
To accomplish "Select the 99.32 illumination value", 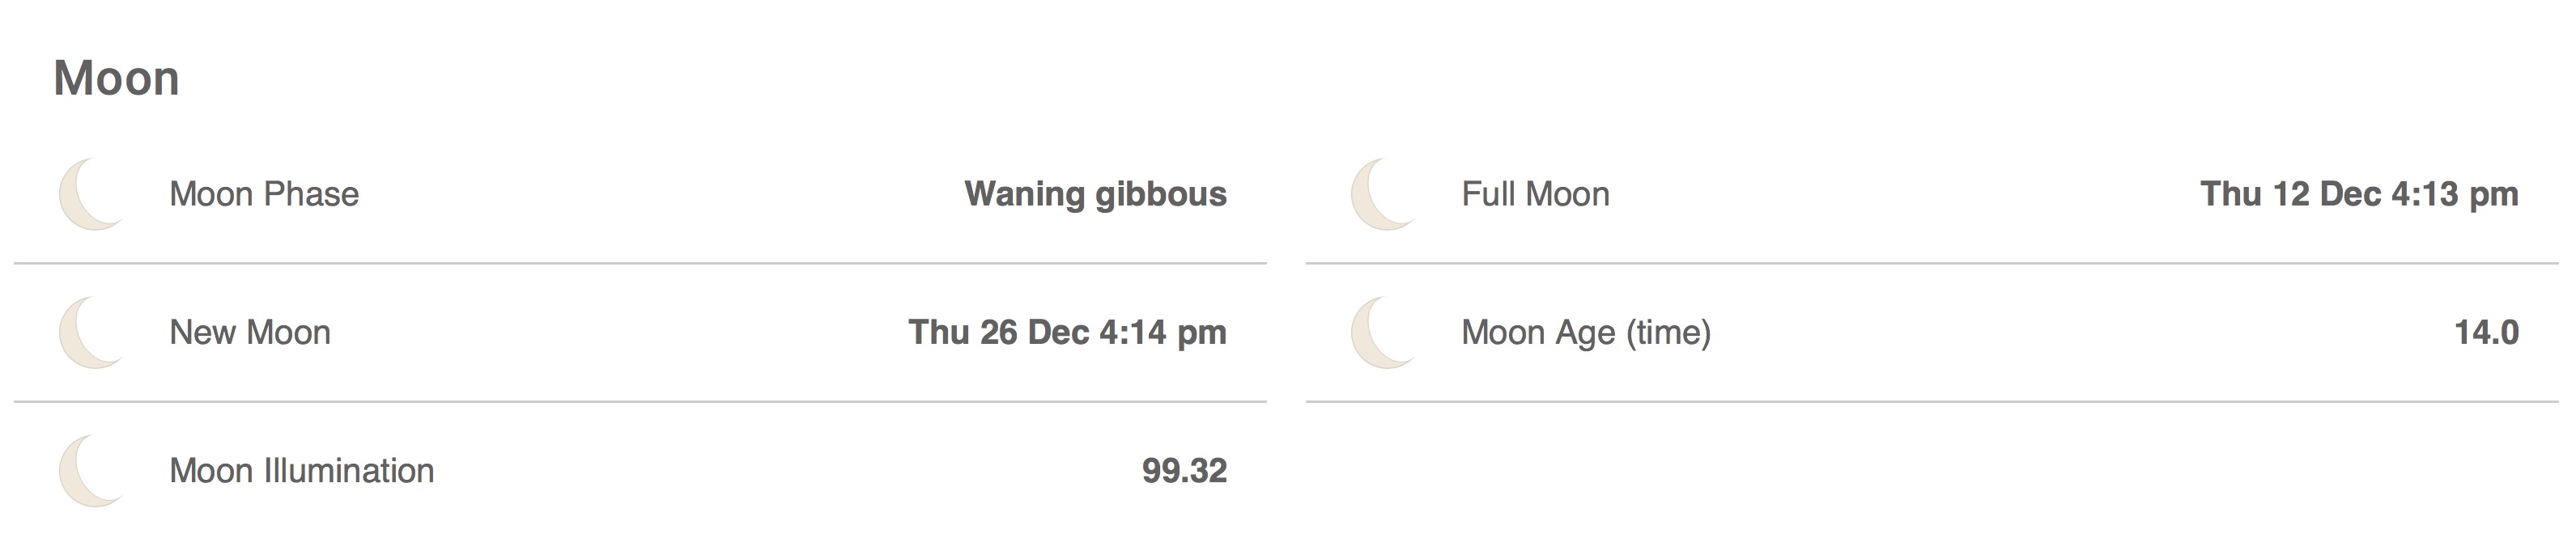I will point(1184,470).
